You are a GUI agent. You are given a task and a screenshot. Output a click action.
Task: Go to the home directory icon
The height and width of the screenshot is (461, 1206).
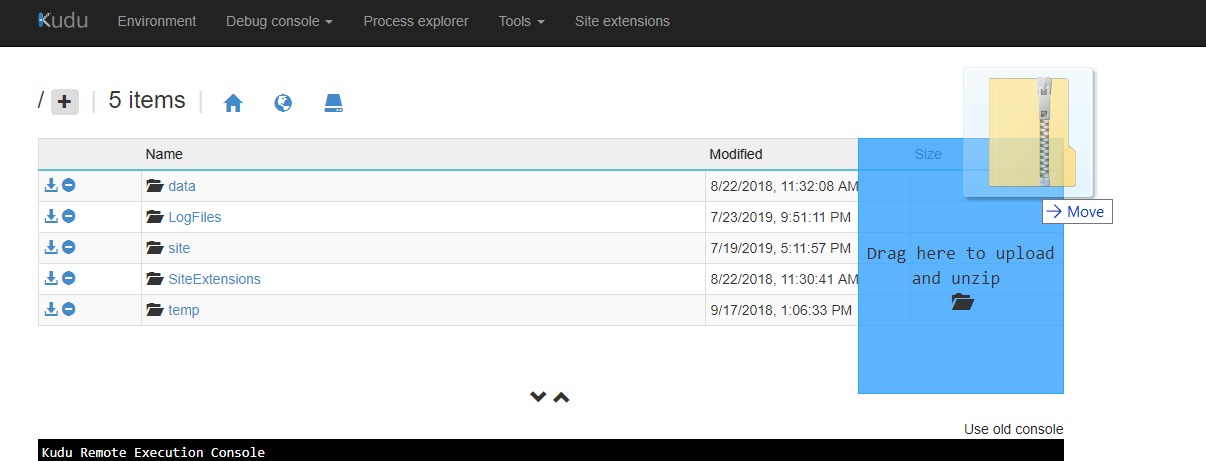pyautogui.click(x=233, y=103)
